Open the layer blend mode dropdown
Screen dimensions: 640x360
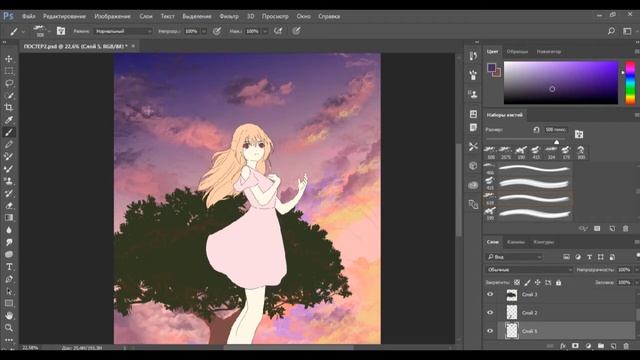point(529,270)
